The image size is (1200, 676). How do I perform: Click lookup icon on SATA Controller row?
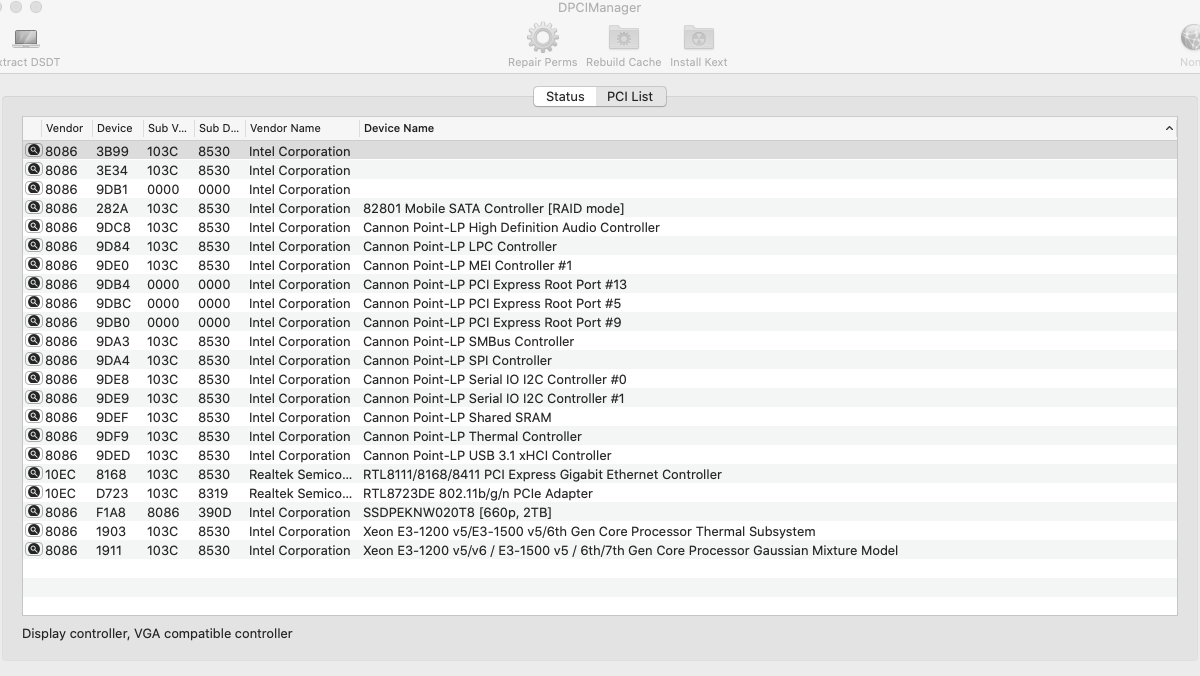click(x=34, y=207)
